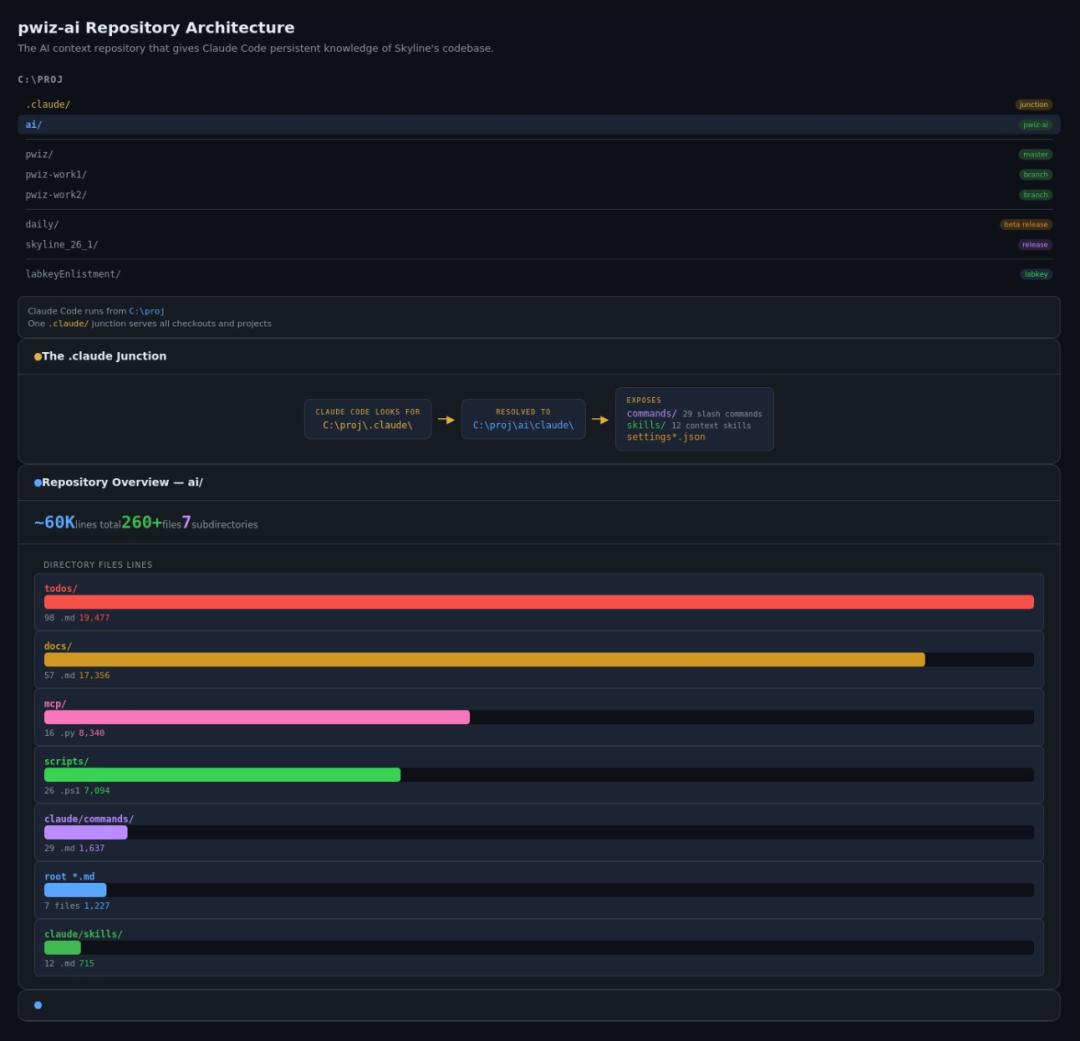Click the arrow after the C:\proj\.claude\ box

(x=446, y=420)
